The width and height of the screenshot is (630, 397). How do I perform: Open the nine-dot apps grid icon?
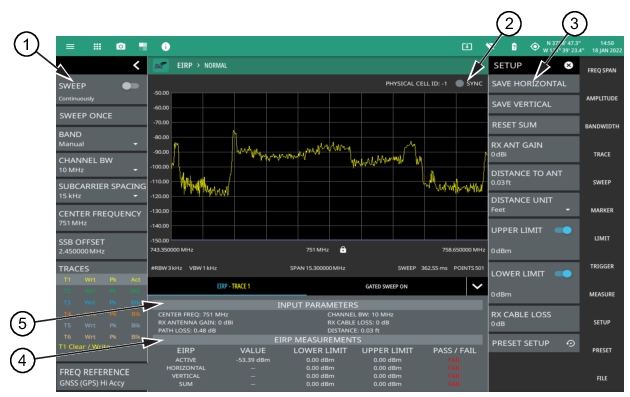point(97,47)
